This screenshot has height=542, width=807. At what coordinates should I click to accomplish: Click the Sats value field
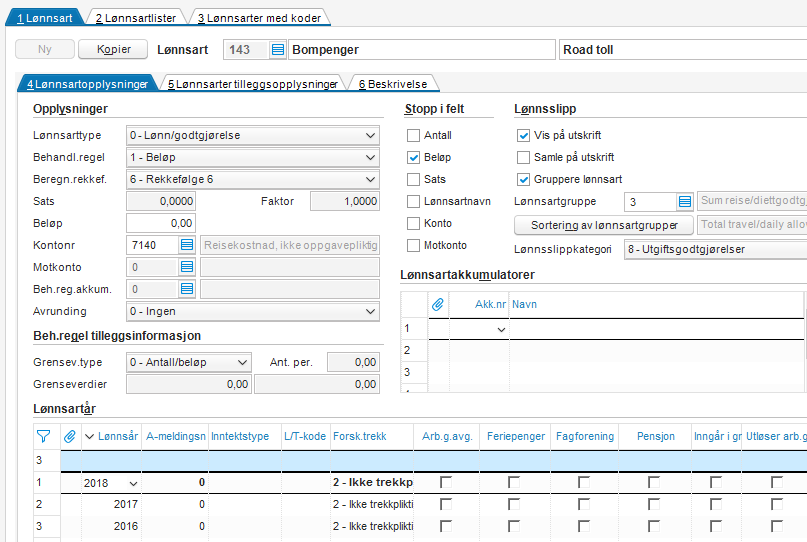[x=161, y=201]
